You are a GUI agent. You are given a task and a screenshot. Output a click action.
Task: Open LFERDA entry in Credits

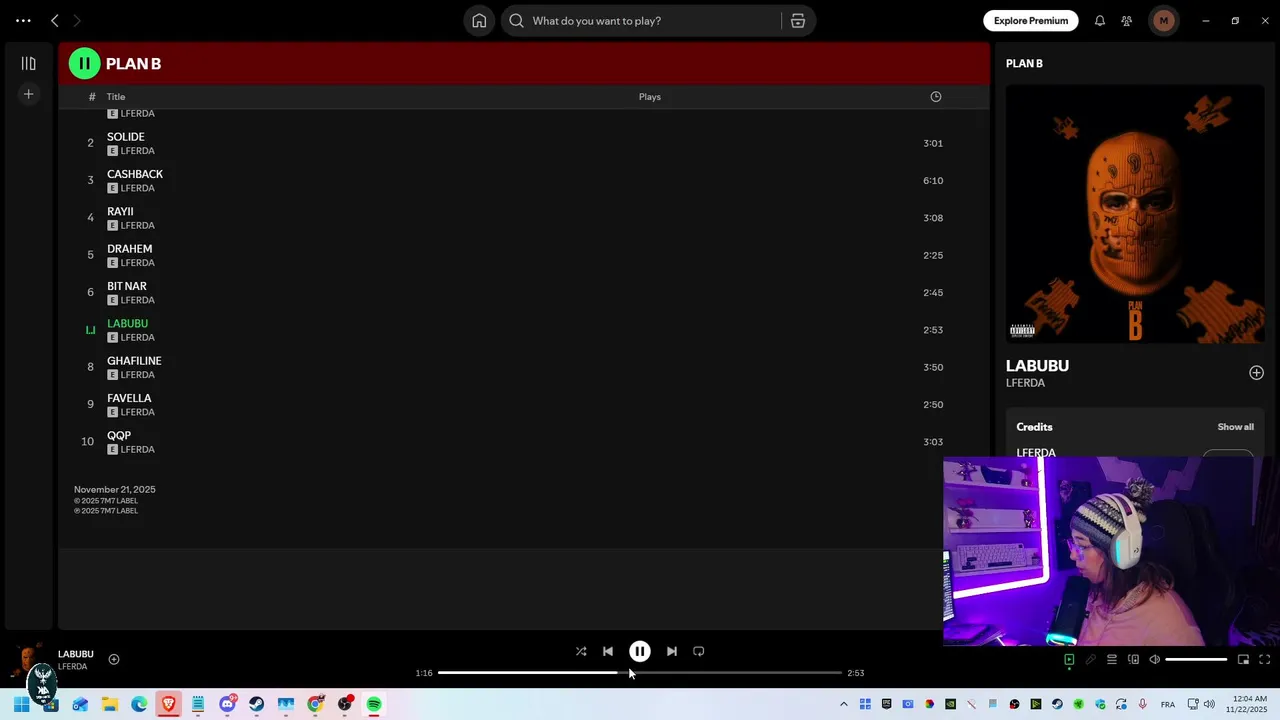pyautogui.click(x=1036, y=452)
